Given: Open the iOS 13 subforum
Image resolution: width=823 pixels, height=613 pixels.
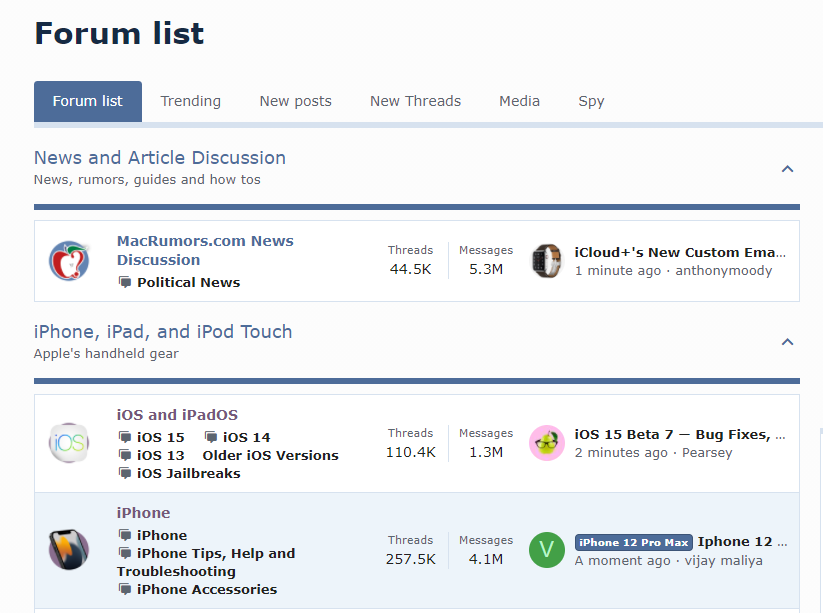Looking at the screenshot, I should point(161,455).
